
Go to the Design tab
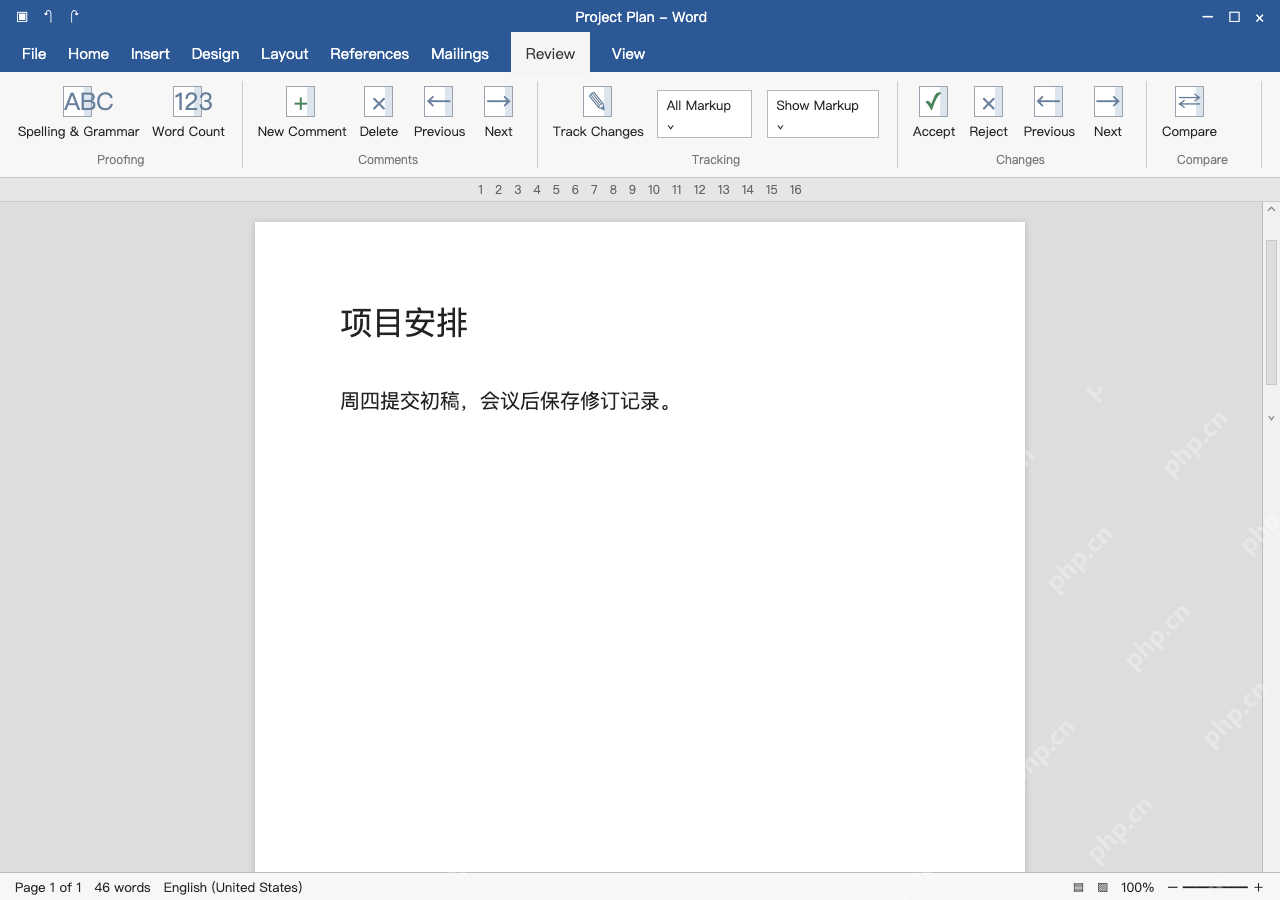coord(215,54)
